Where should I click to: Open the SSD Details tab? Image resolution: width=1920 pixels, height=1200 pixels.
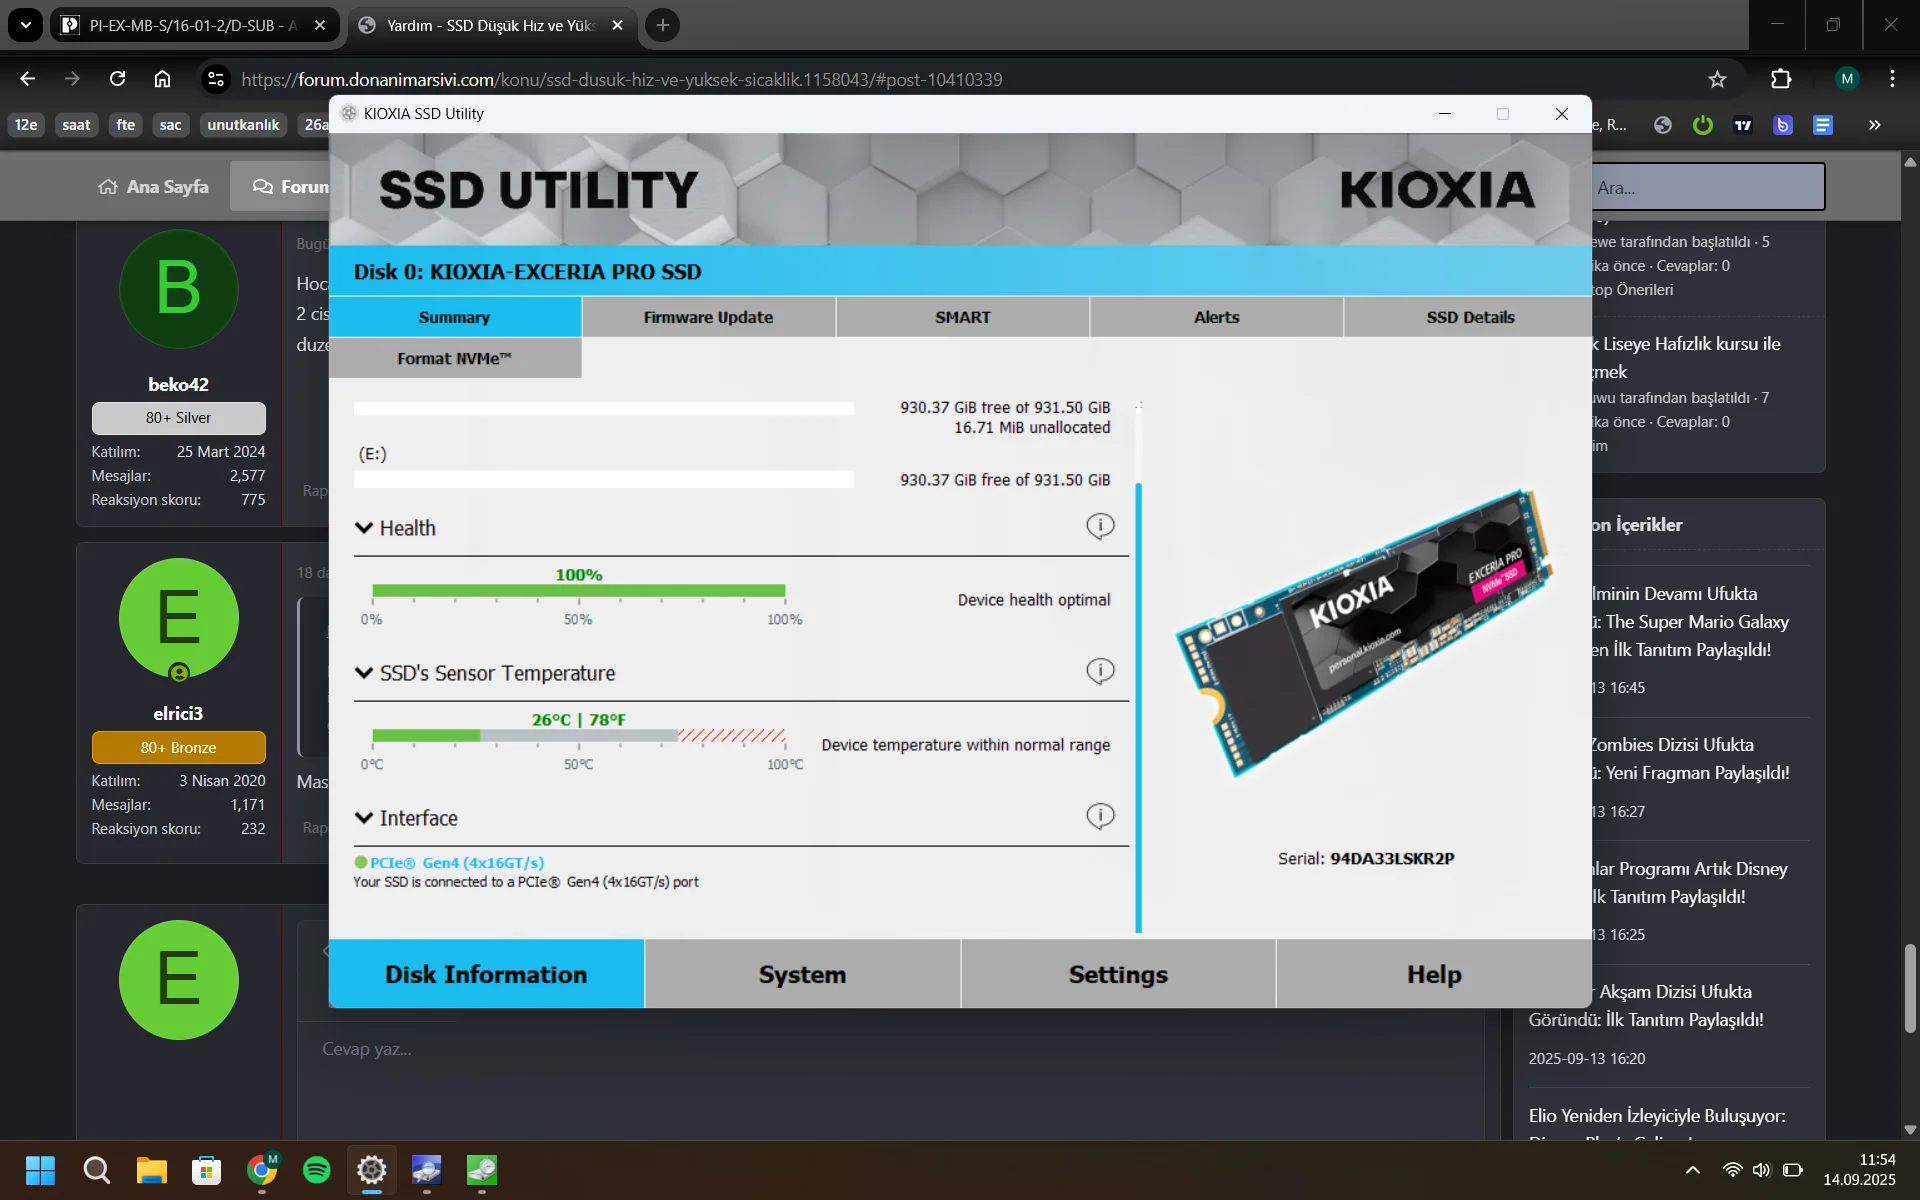pyautogui.click(x=1469, y=317)
